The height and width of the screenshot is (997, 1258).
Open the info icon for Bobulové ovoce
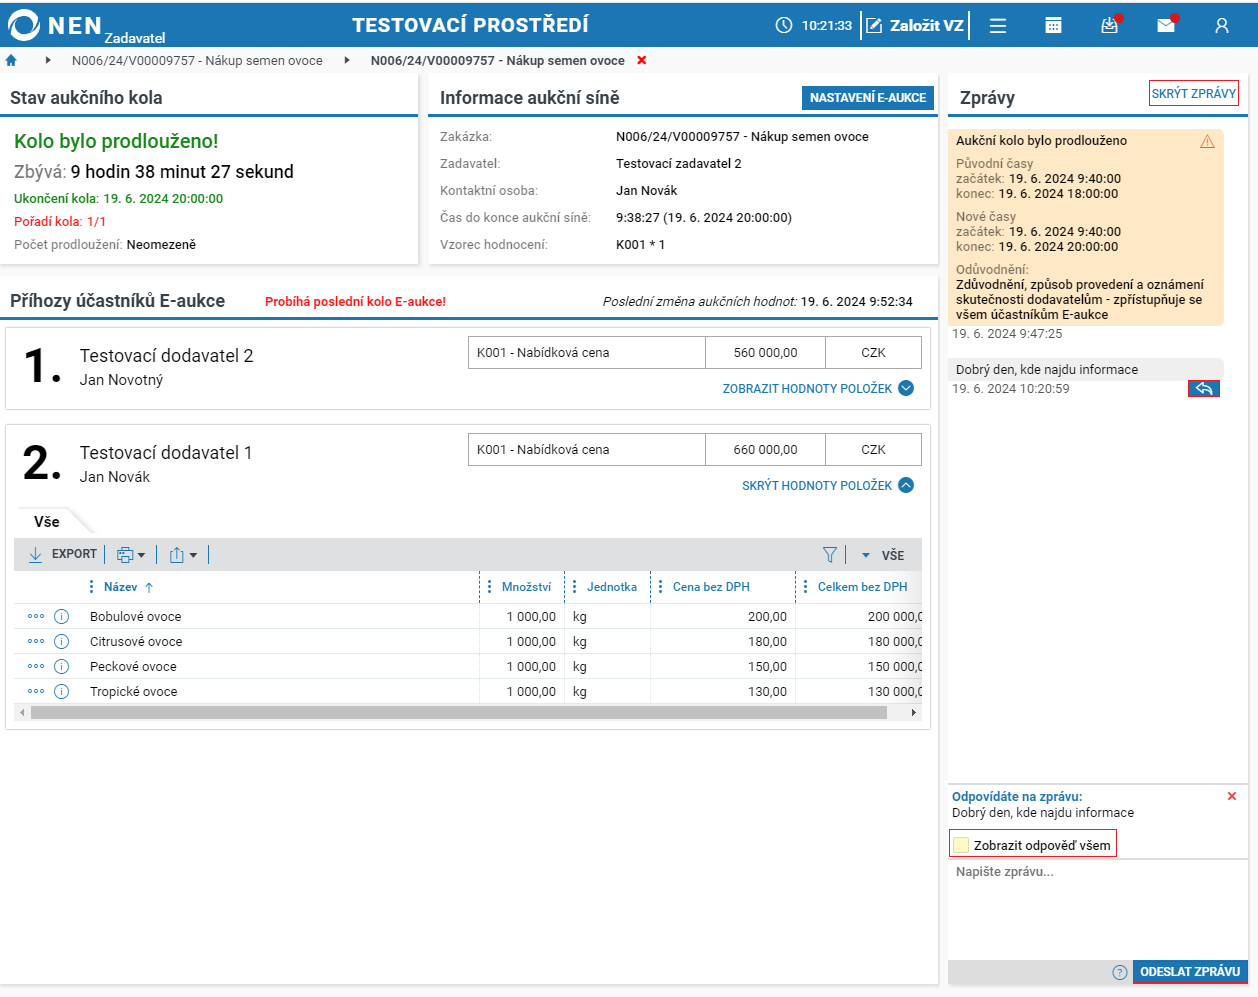(x=61, y=617)
